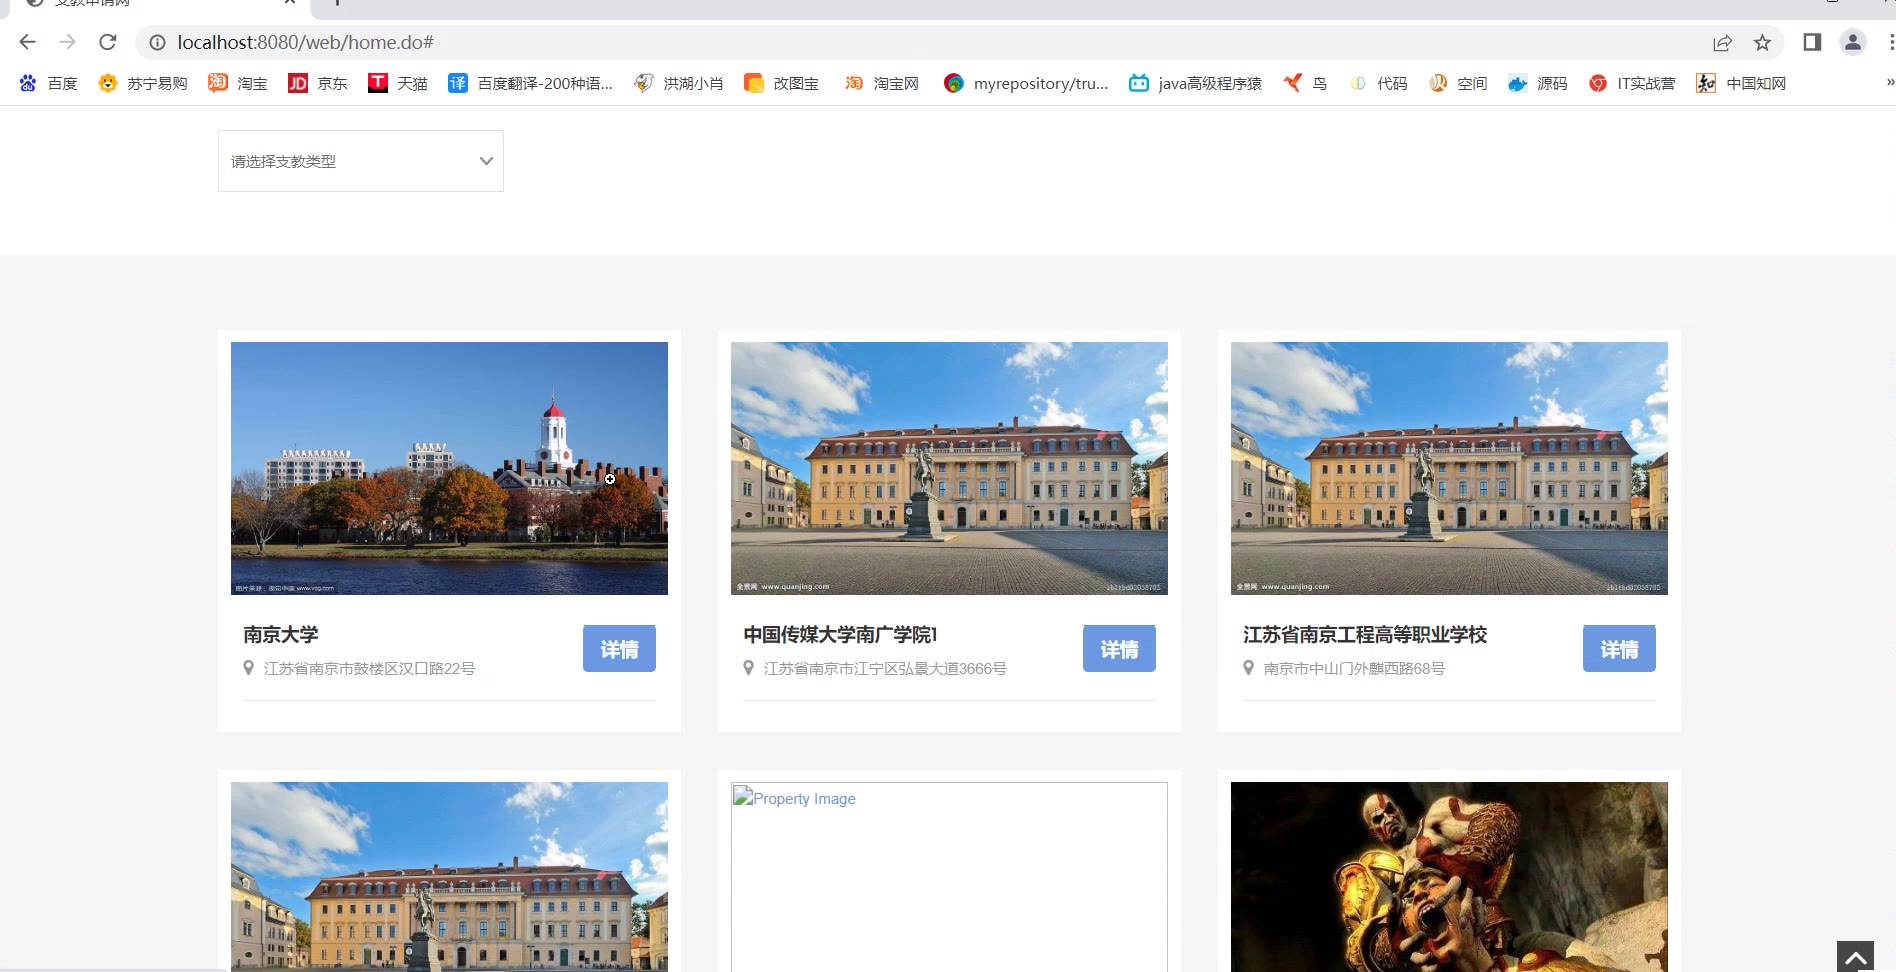1896x972 pixels.
Task: Click address text 江苏省南京市江宁区弘景大道3666号
Action: 885,668
